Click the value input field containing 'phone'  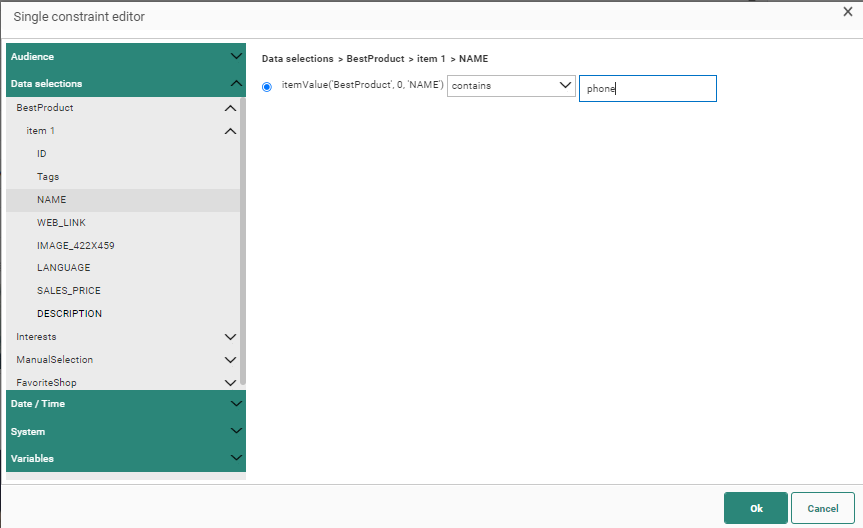pos(647,89)
